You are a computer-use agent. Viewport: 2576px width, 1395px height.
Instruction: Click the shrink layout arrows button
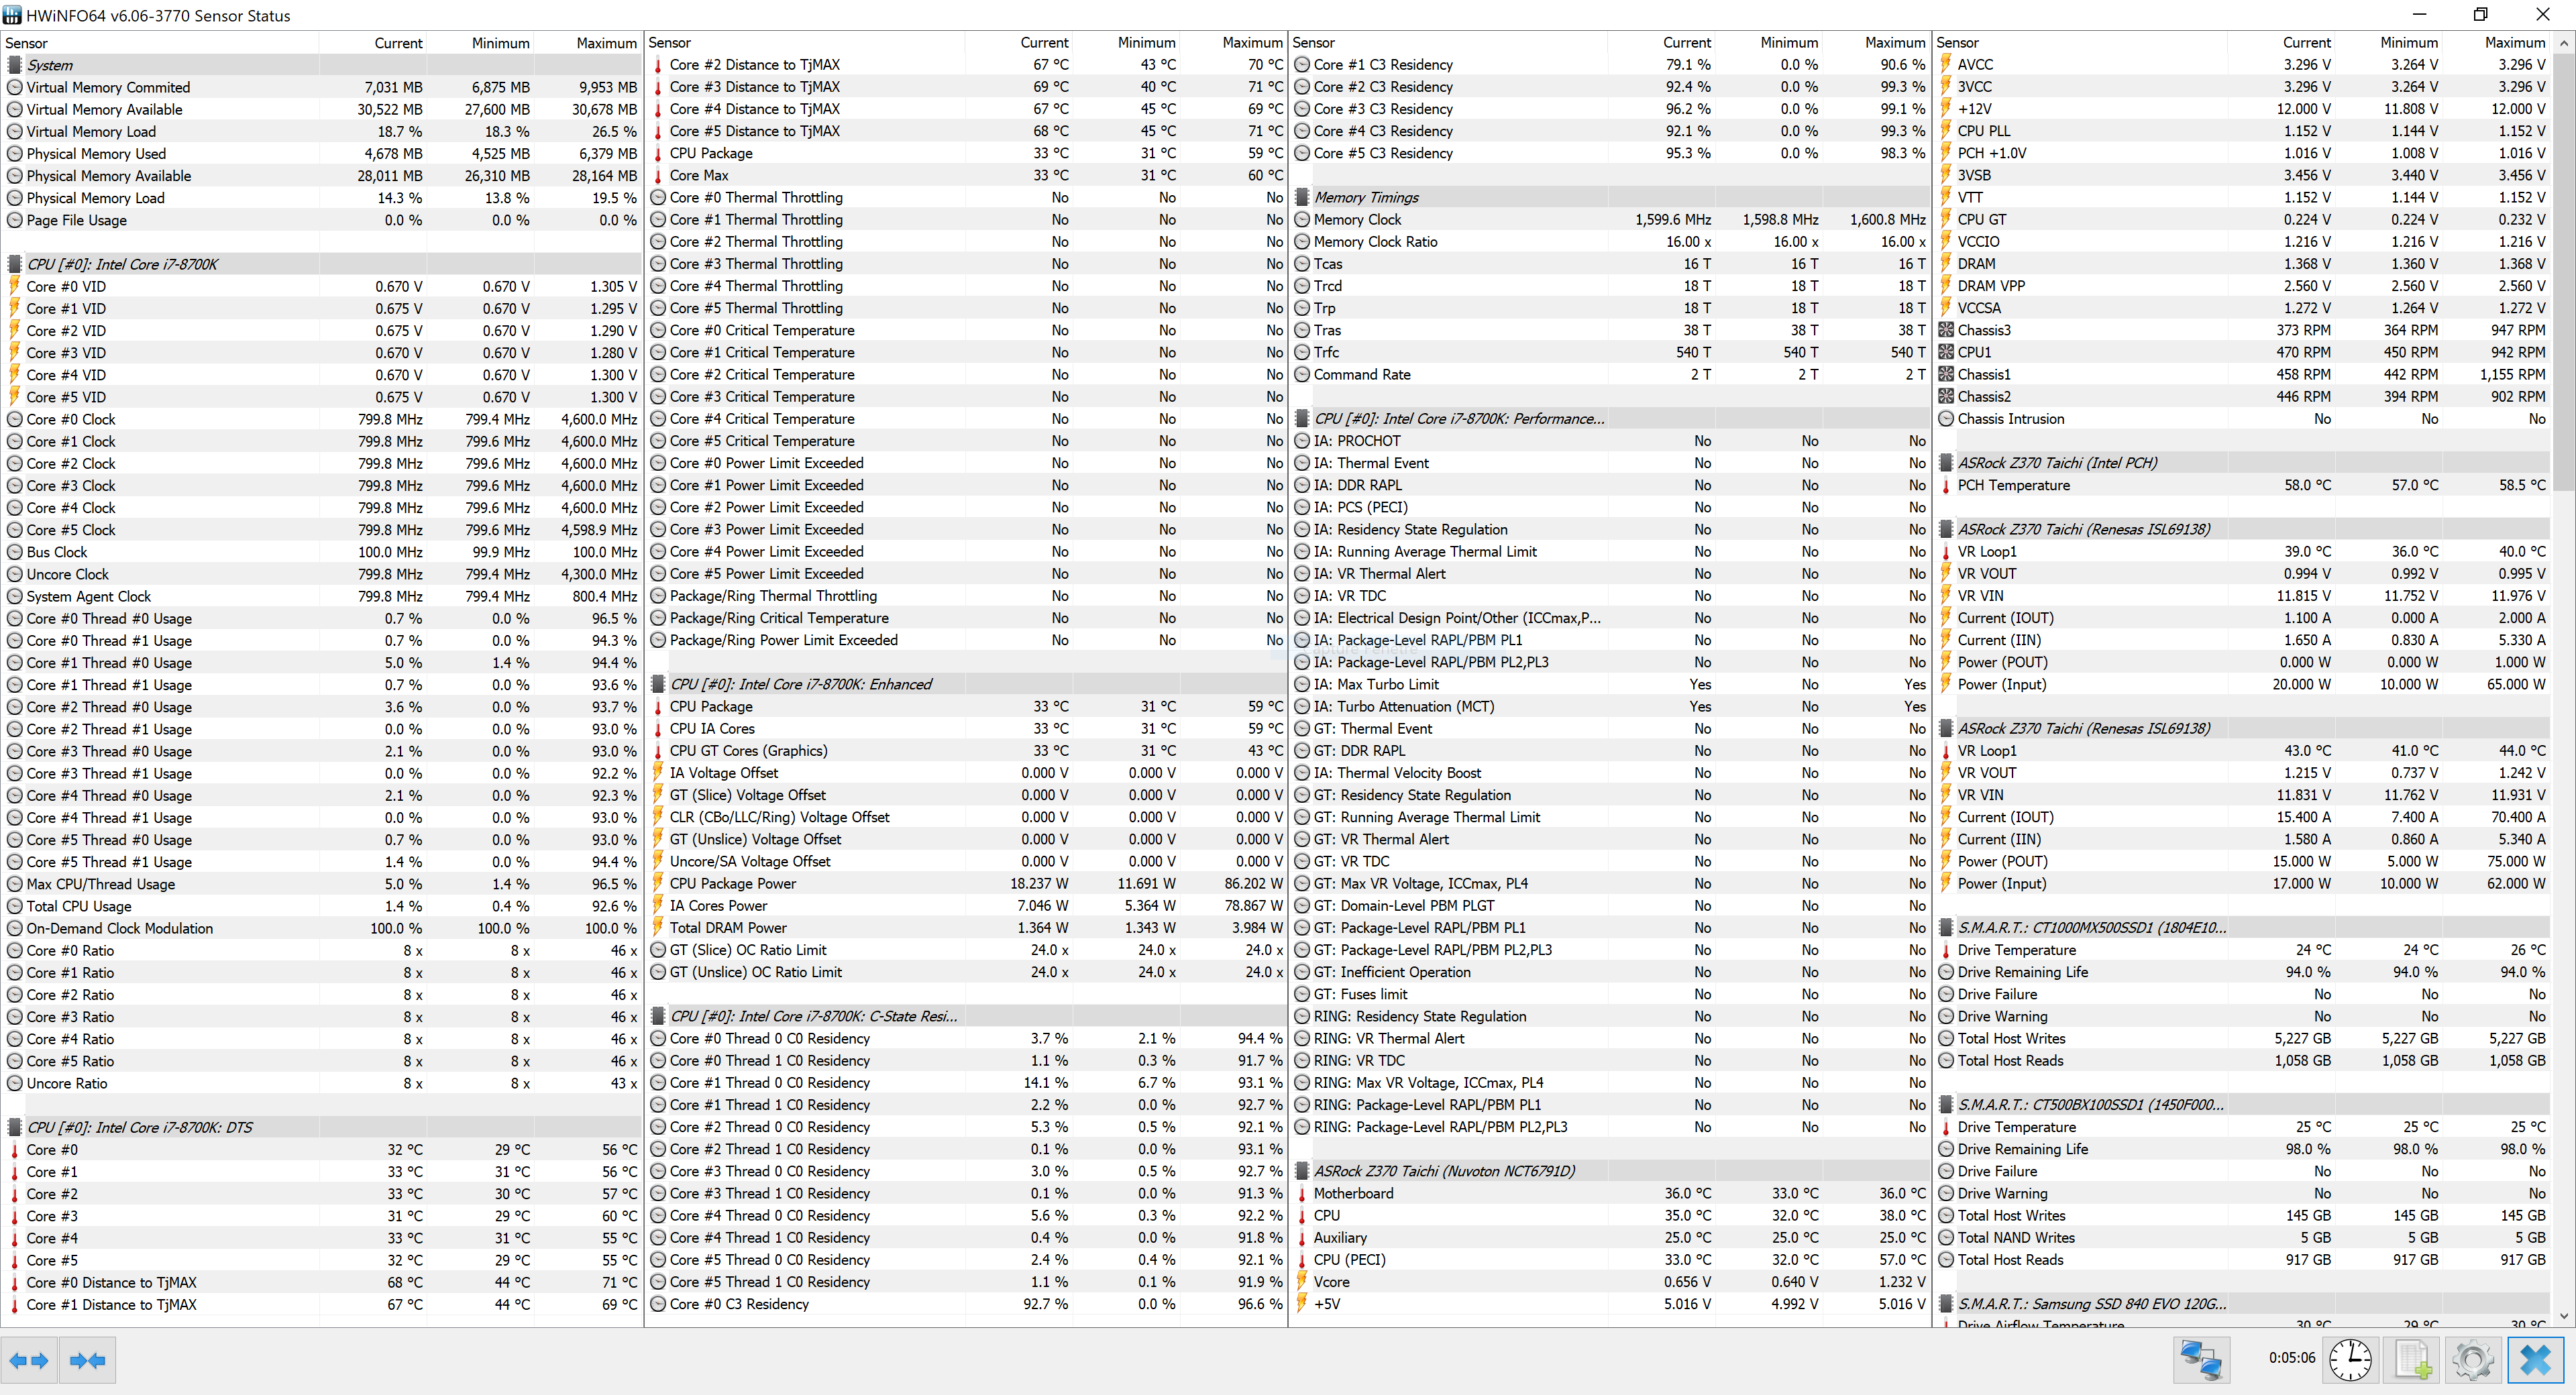(88, 1360)
